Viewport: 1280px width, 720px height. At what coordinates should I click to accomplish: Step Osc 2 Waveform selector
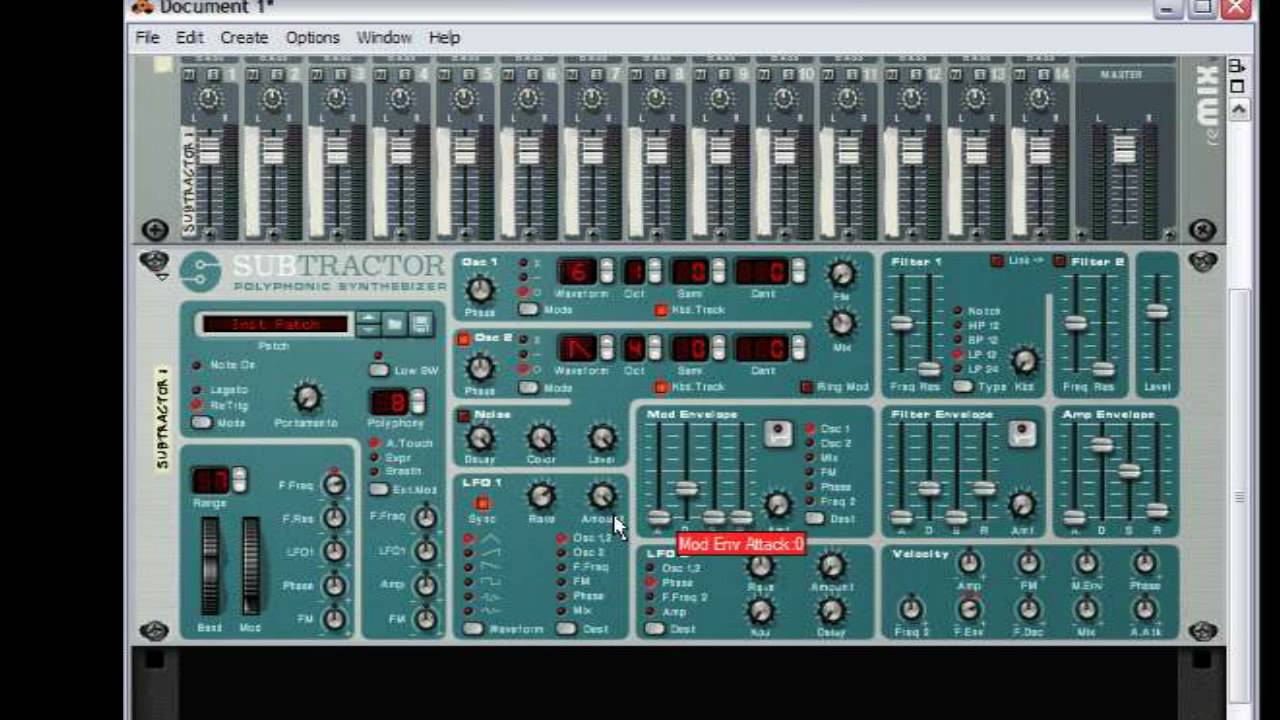coord(606,348)
